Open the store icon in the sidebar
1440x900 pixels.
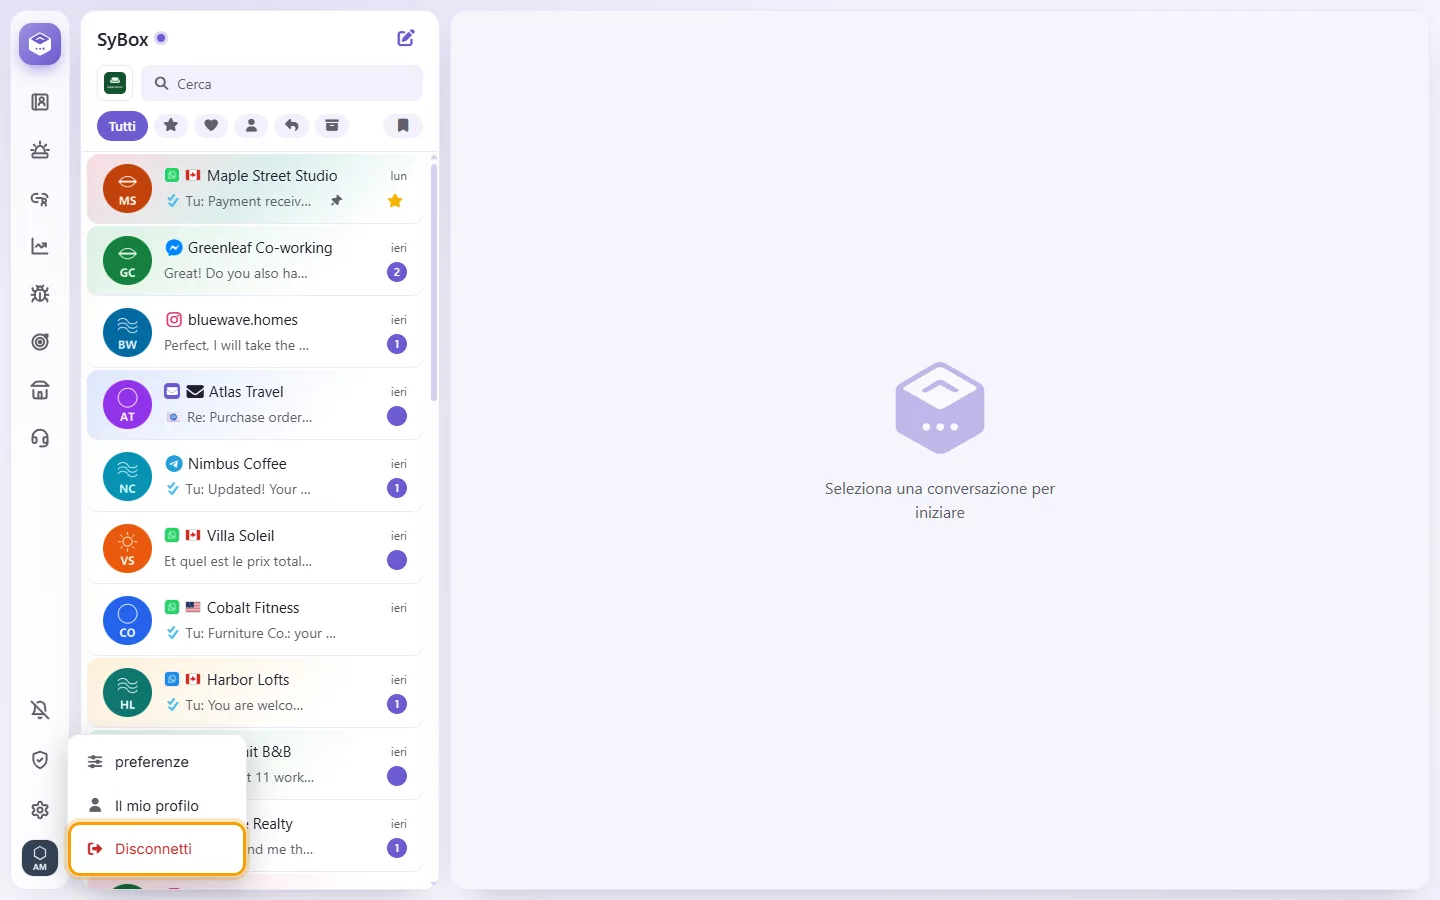40,390
